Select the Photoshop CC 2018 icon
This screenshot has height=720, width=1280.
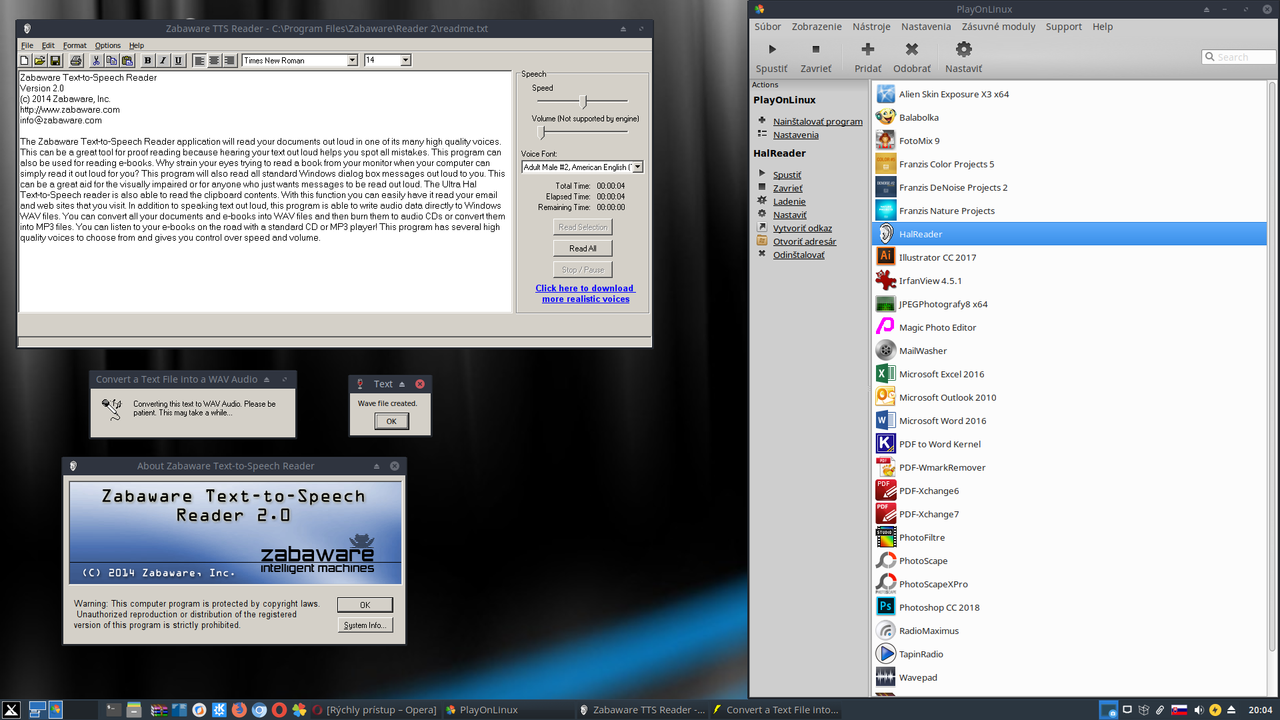pos(885,607)
